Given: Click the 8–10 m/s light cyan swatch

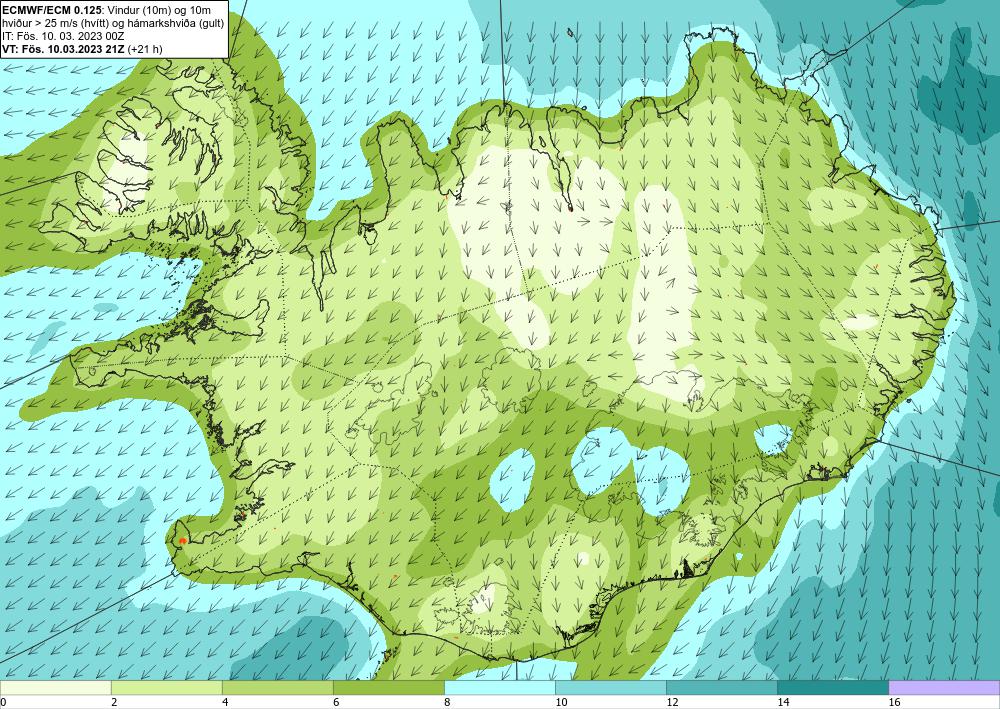Looking at the screenshot, I should (499, 687).
